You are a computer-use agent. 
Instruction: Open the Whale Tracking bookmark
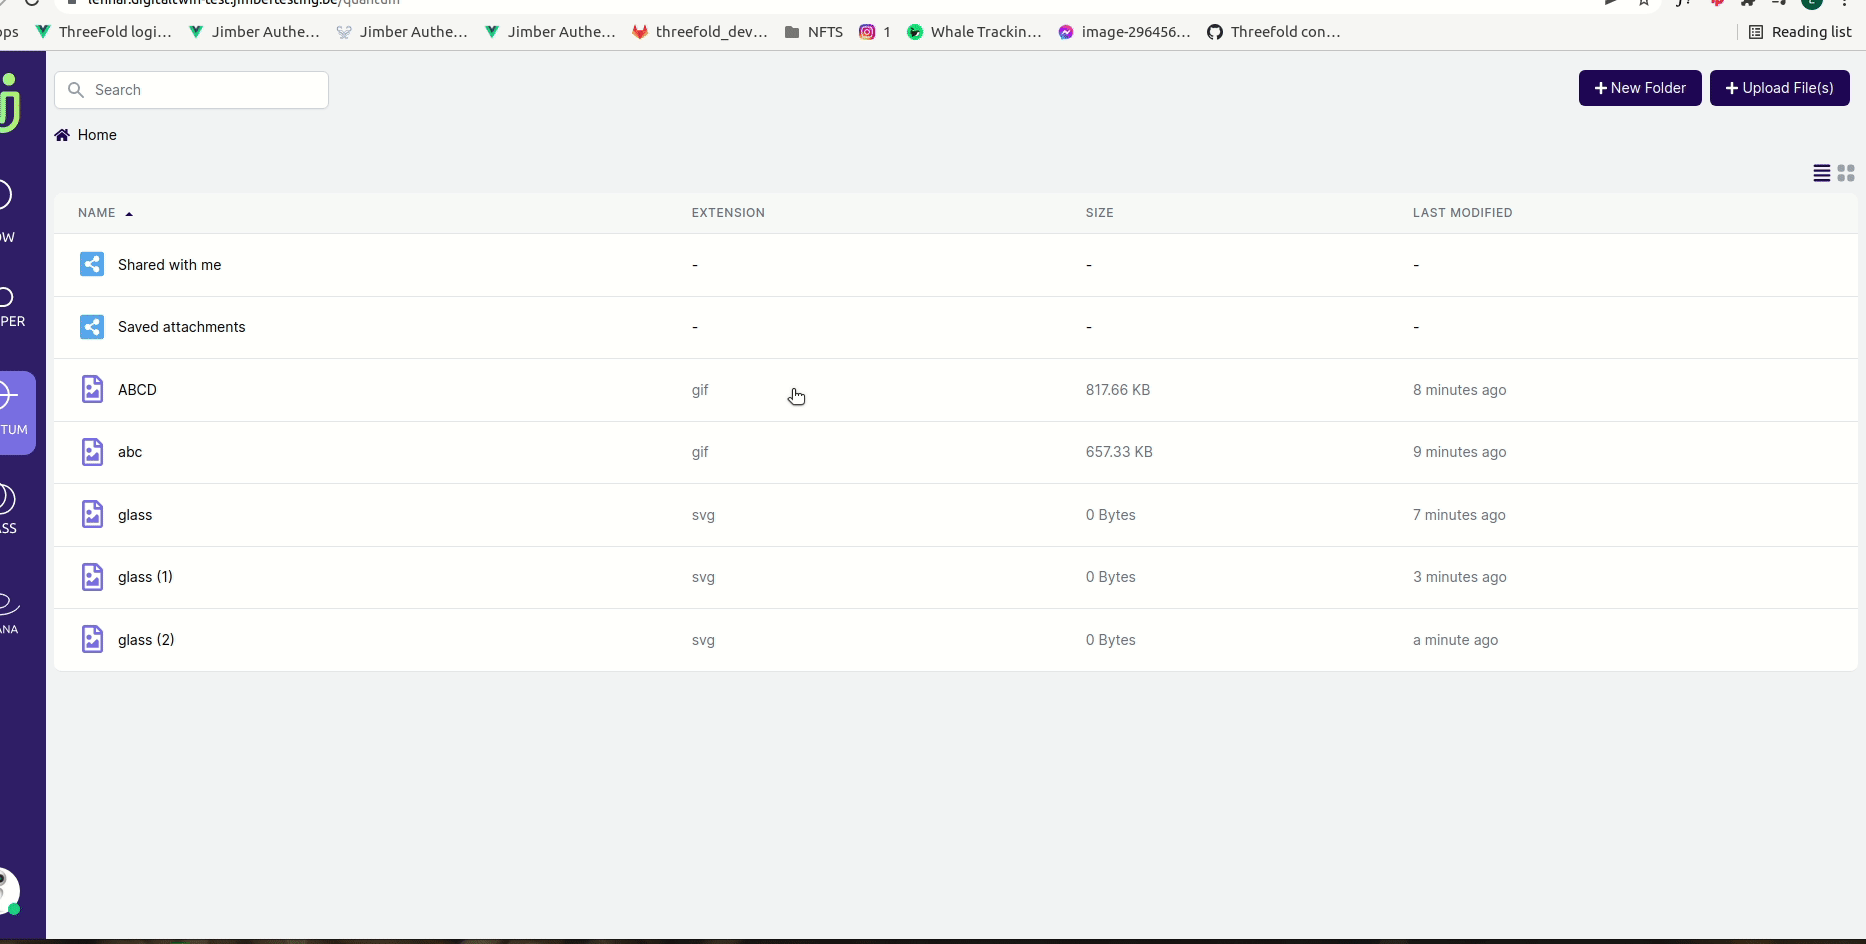(x=975, y=31)
